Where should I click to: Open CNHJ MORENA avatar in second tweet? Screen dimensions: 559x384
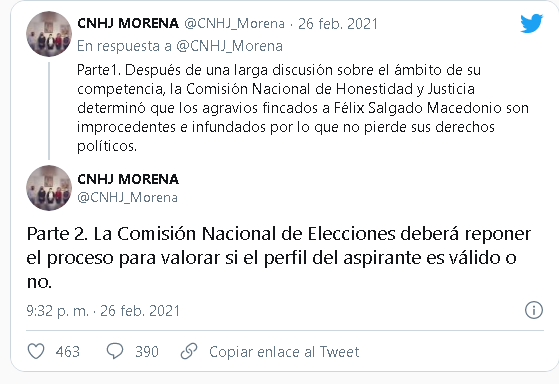49,188
